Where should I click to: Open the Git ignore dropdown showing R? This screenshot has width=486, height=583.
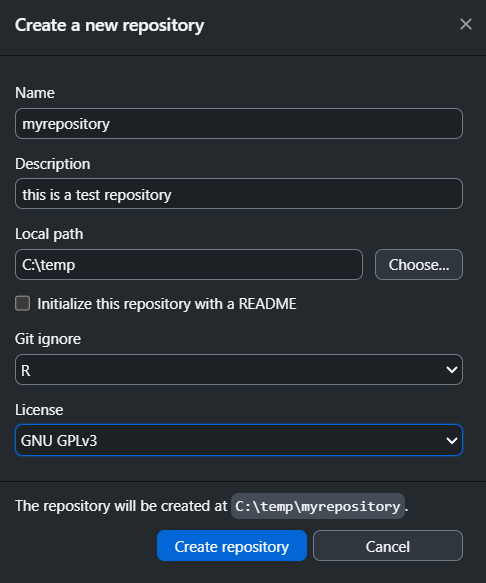pos(239,370)
